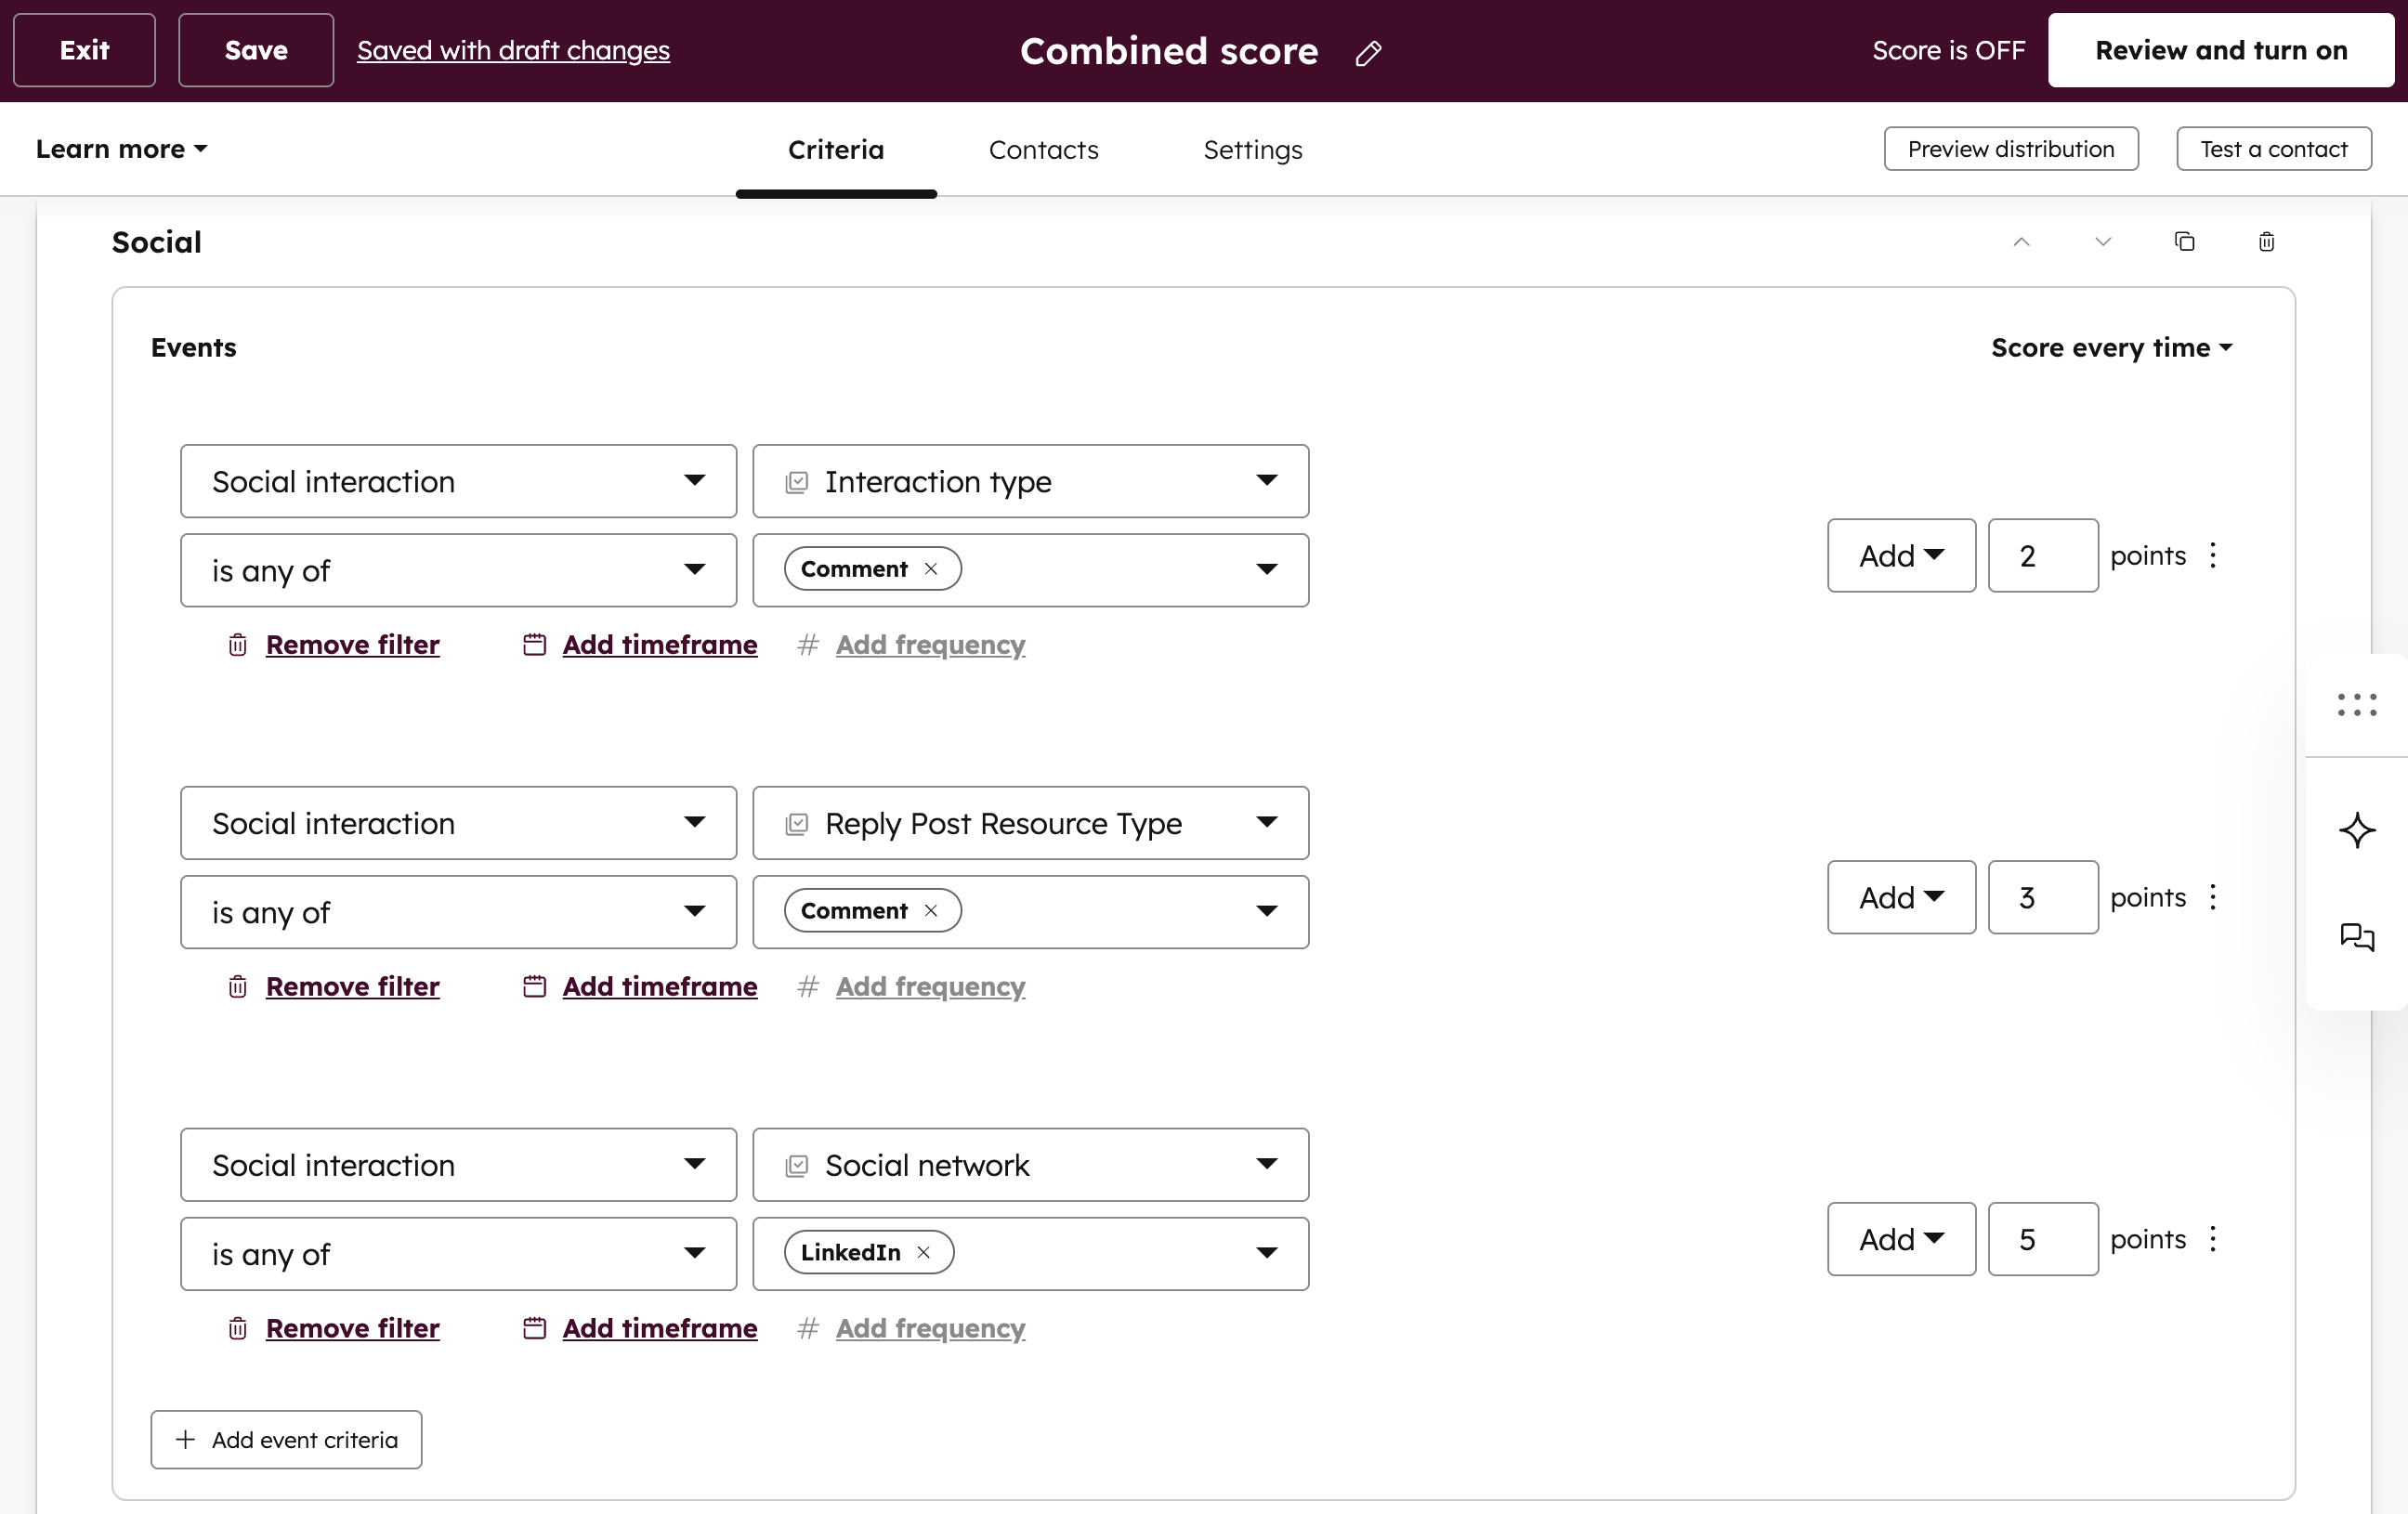Click the six-dot grid icon in side panel
The image size is (2408, 1514).
(2357, 705)
